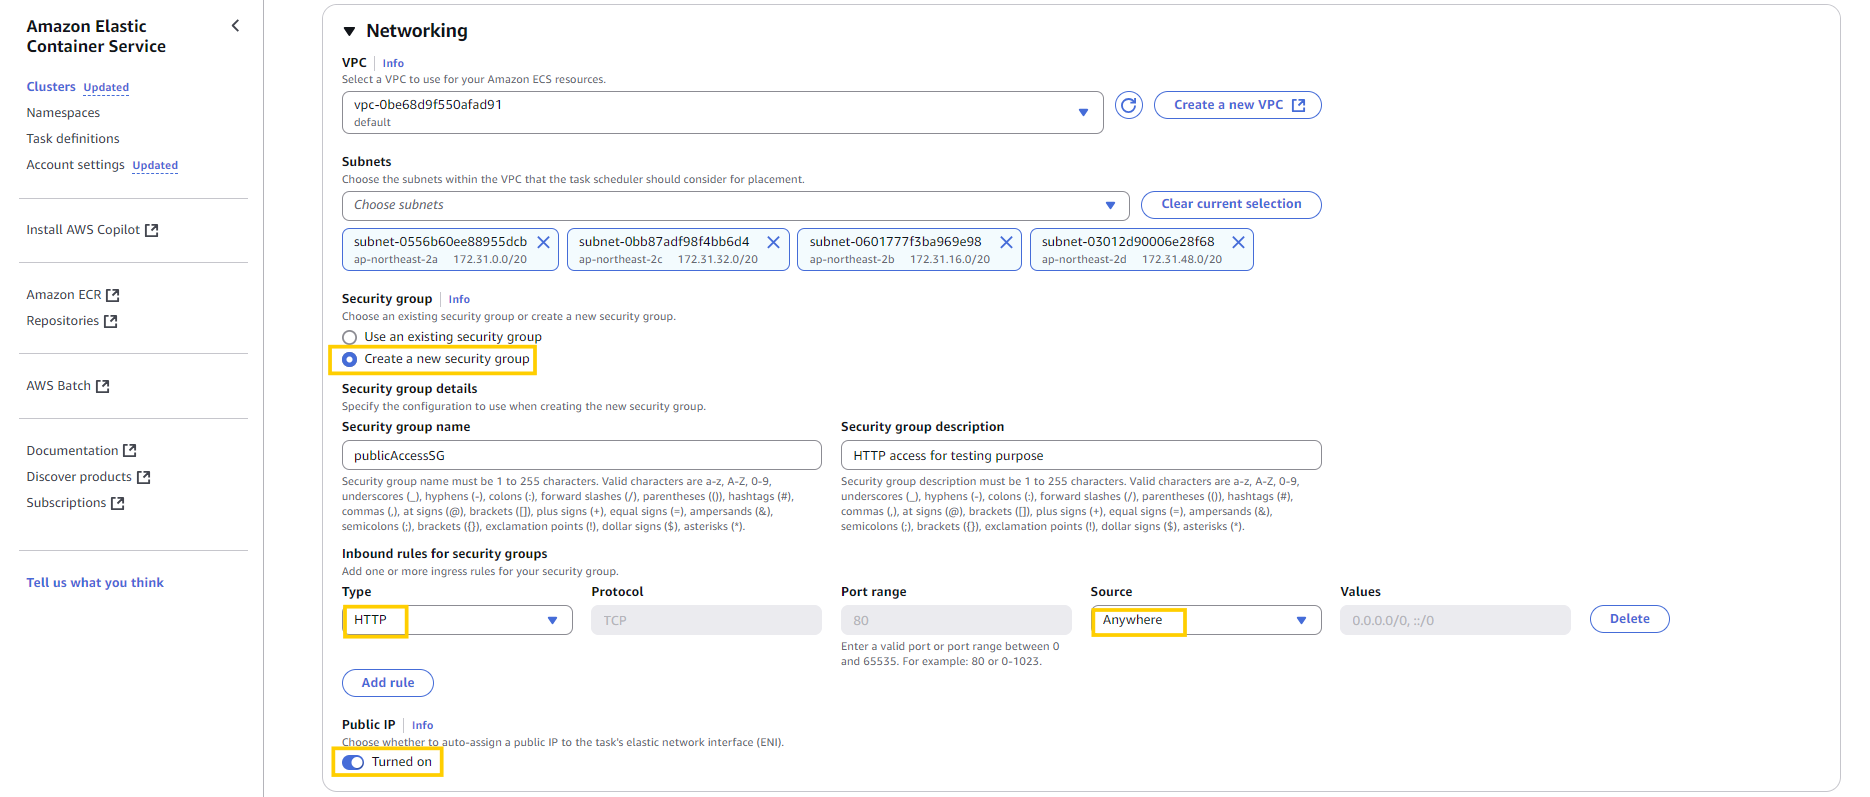Screen dimensions: 1870x797
Task: Open Subscriptions sidebar link
Action: [66, 503]
